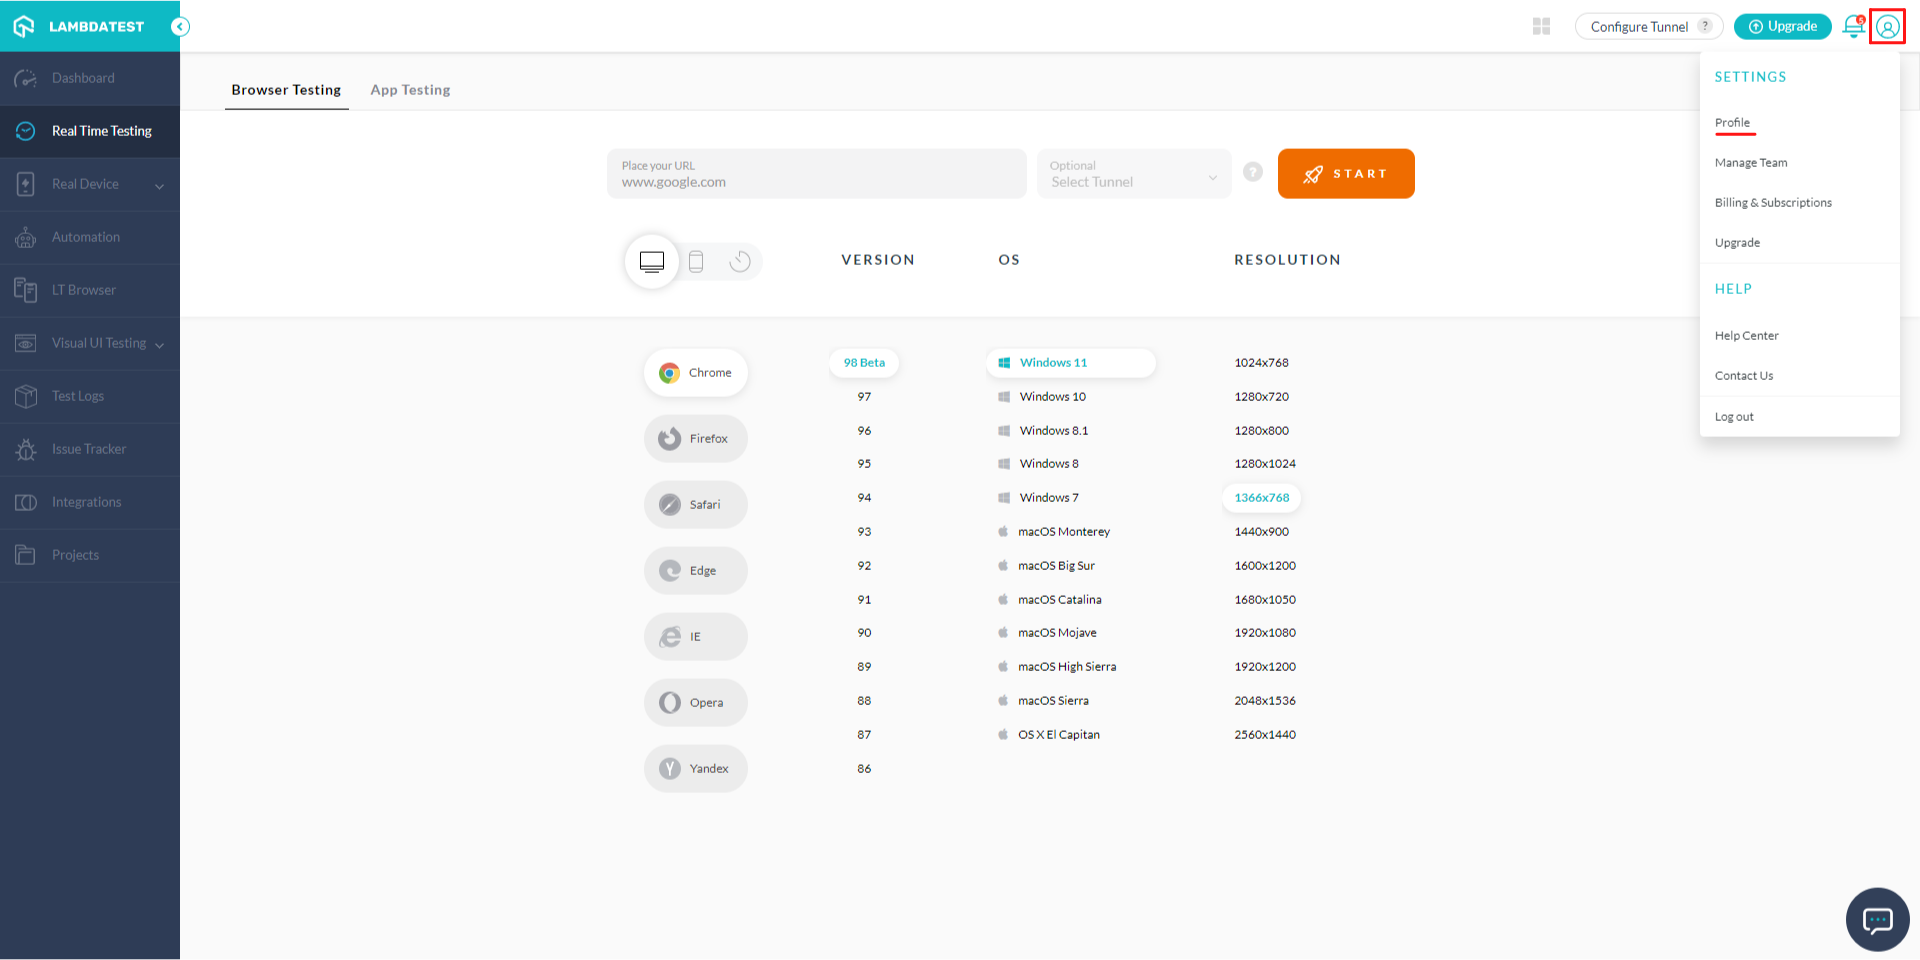Open the Select Tunnel dropdown
The width and height of the screenshot is (1920, 960).
(x=1133, y=174)
